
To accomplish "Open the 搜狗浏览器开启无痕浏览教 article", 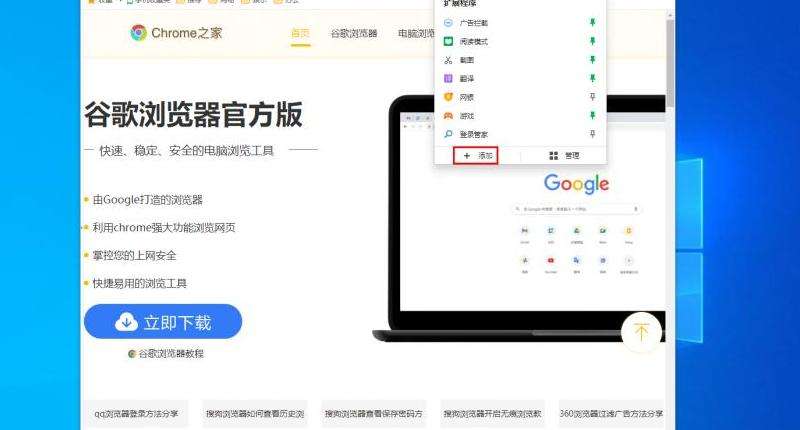I will click(492, 414).
